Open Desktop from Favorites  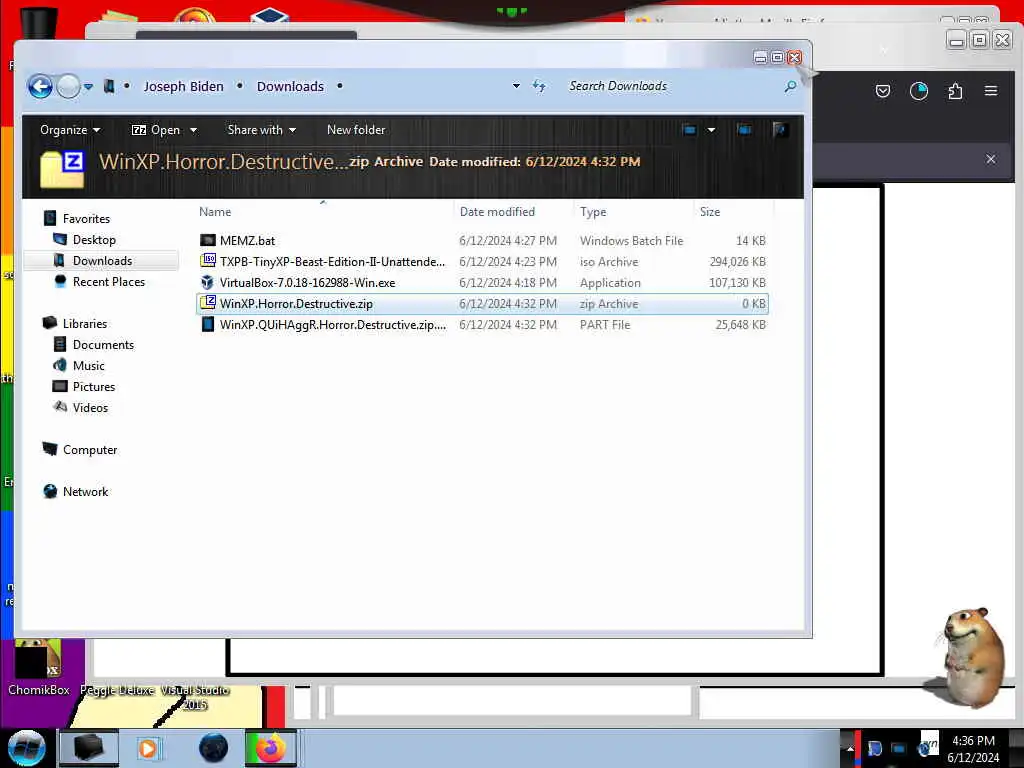pos(94,240)
